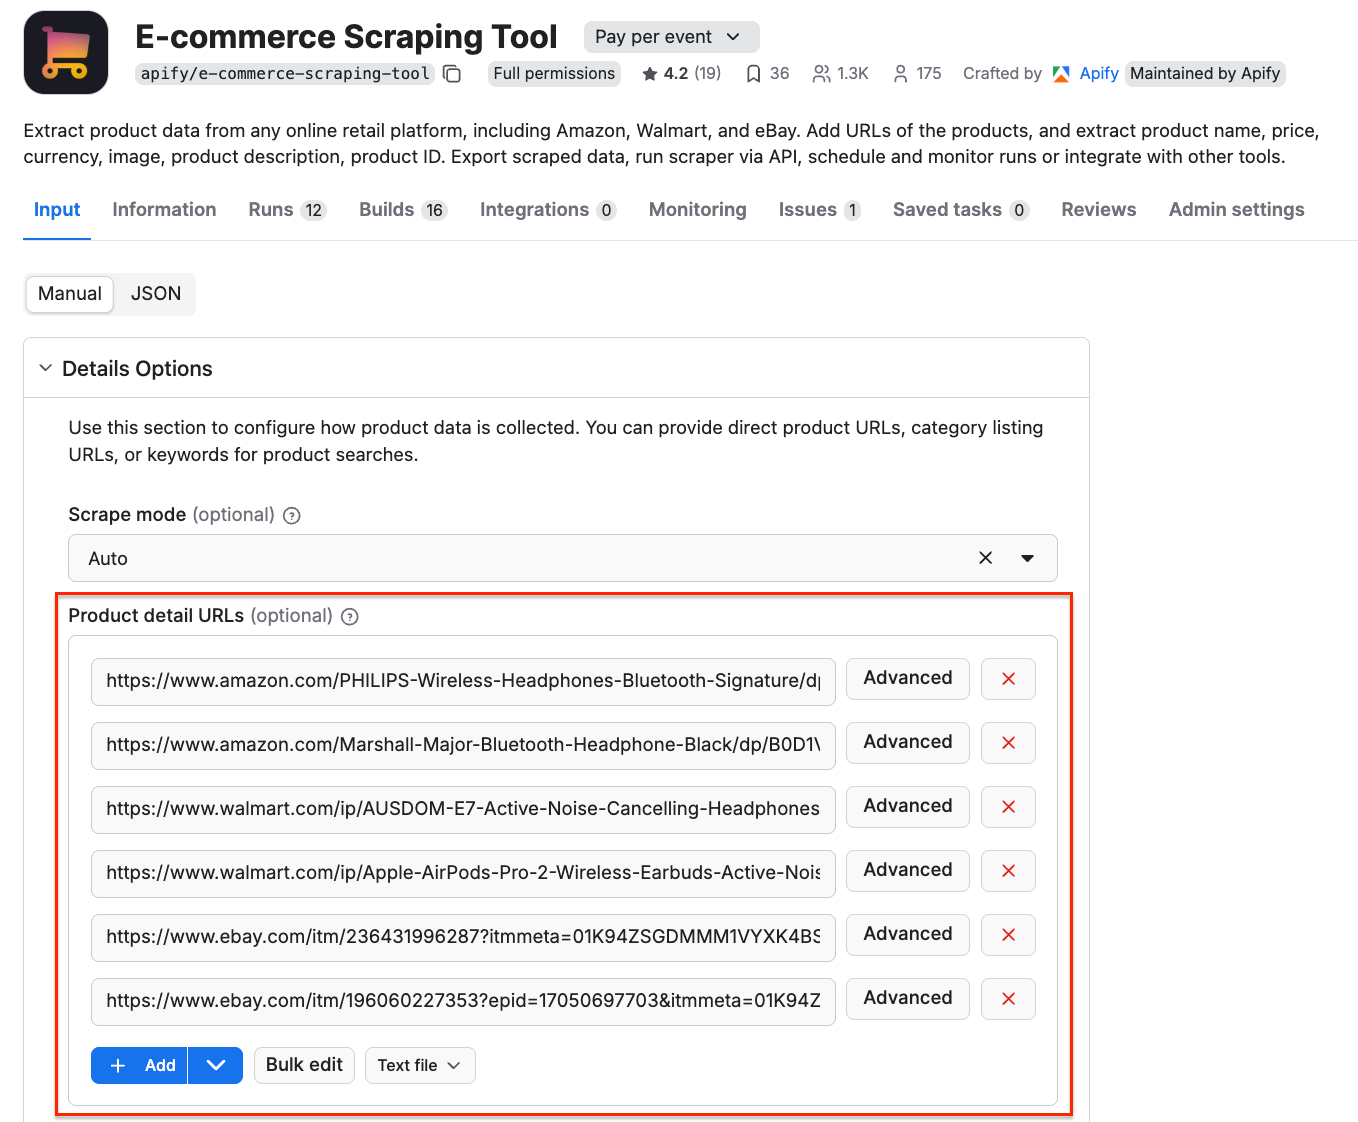Open Advanced options for the AUSDOM Walmart URL

(907, 807)
